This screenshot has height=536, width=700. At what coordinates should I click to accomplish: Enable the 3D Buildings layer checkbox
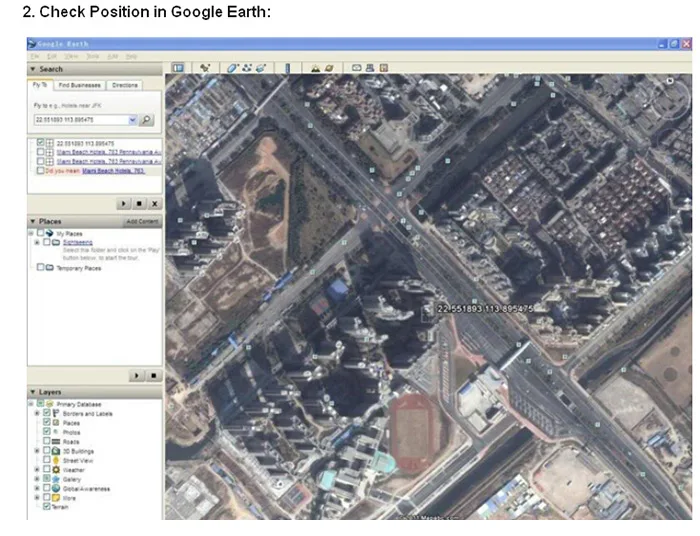[46, 451]
